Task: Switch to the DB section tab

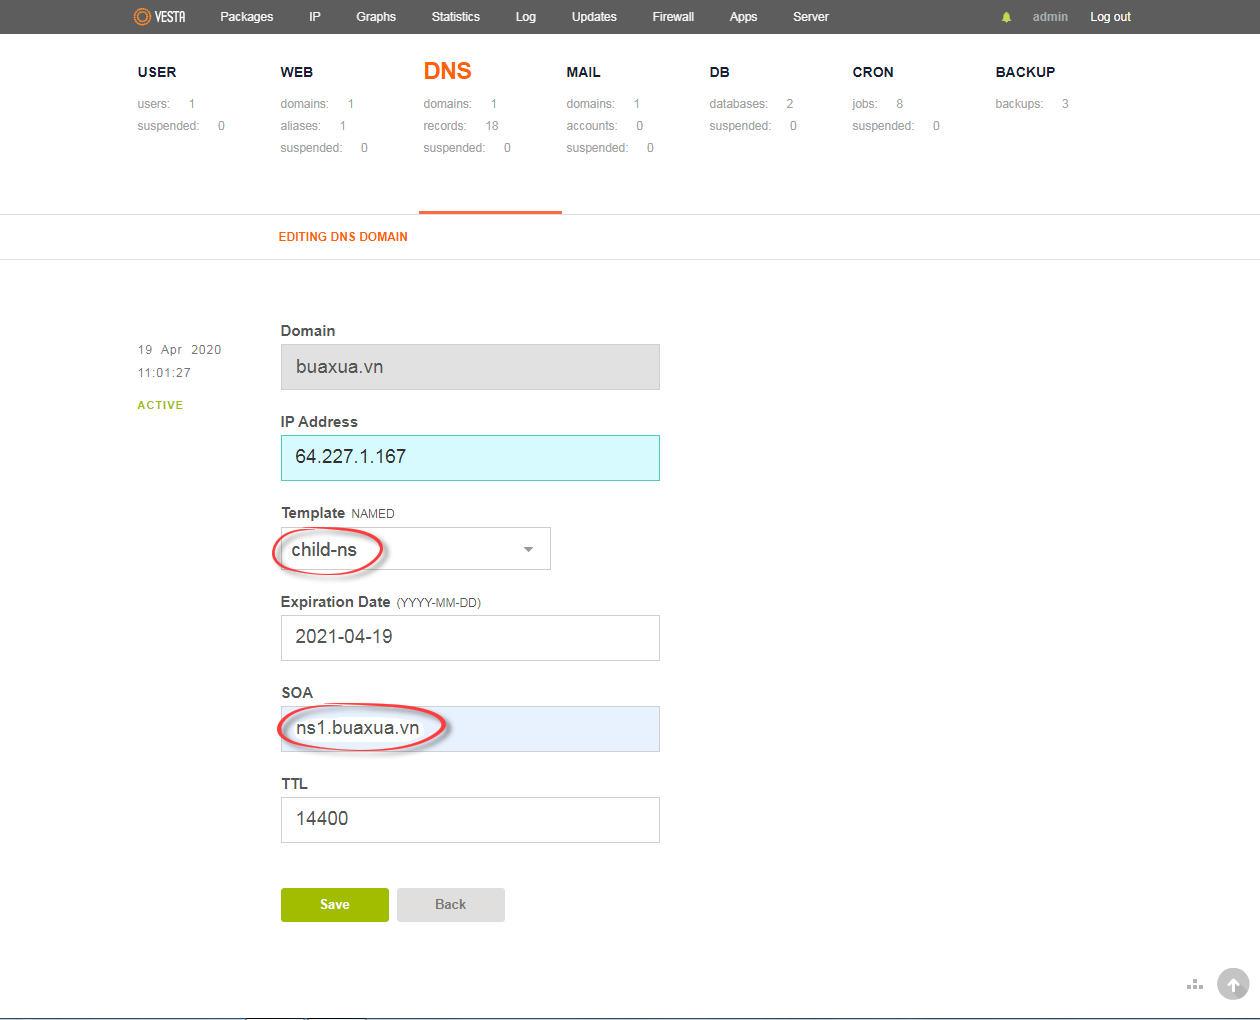Action: 720,72
